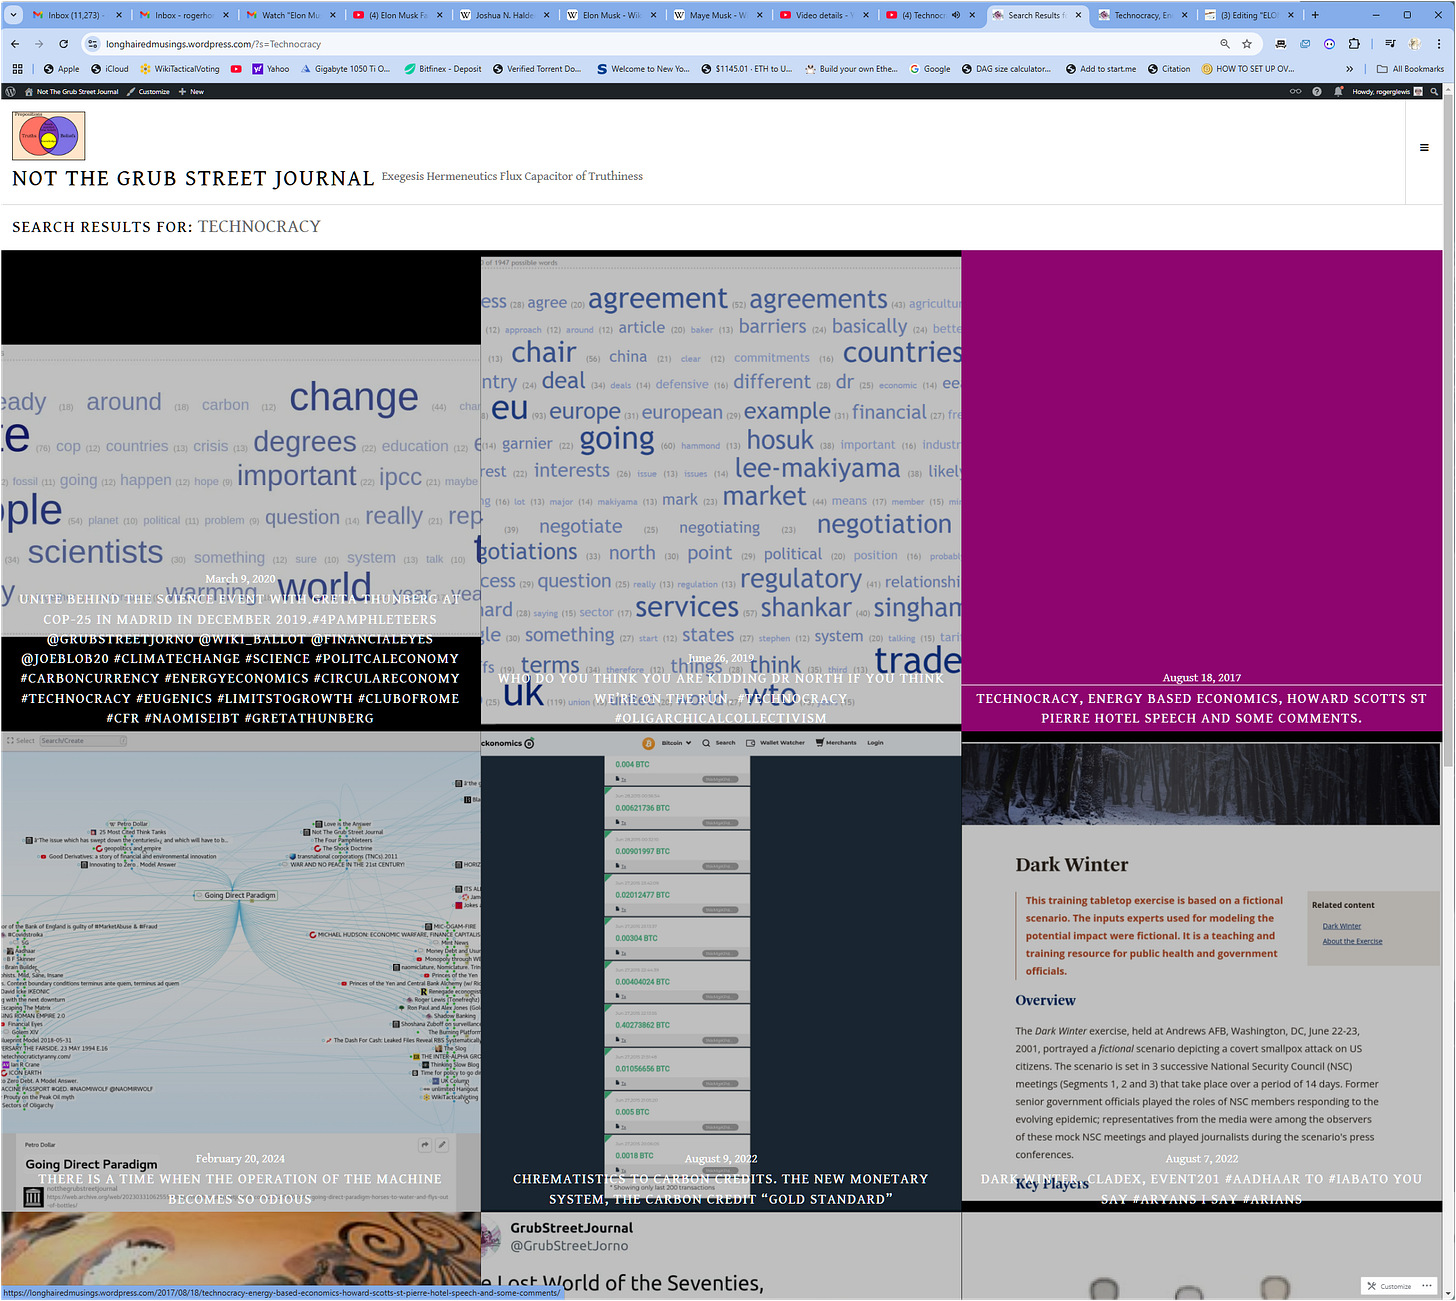Switch to the Watch "Elon Mu" tab
Viewport: 1456px width, 1301px height.
(x=290, y=15)
